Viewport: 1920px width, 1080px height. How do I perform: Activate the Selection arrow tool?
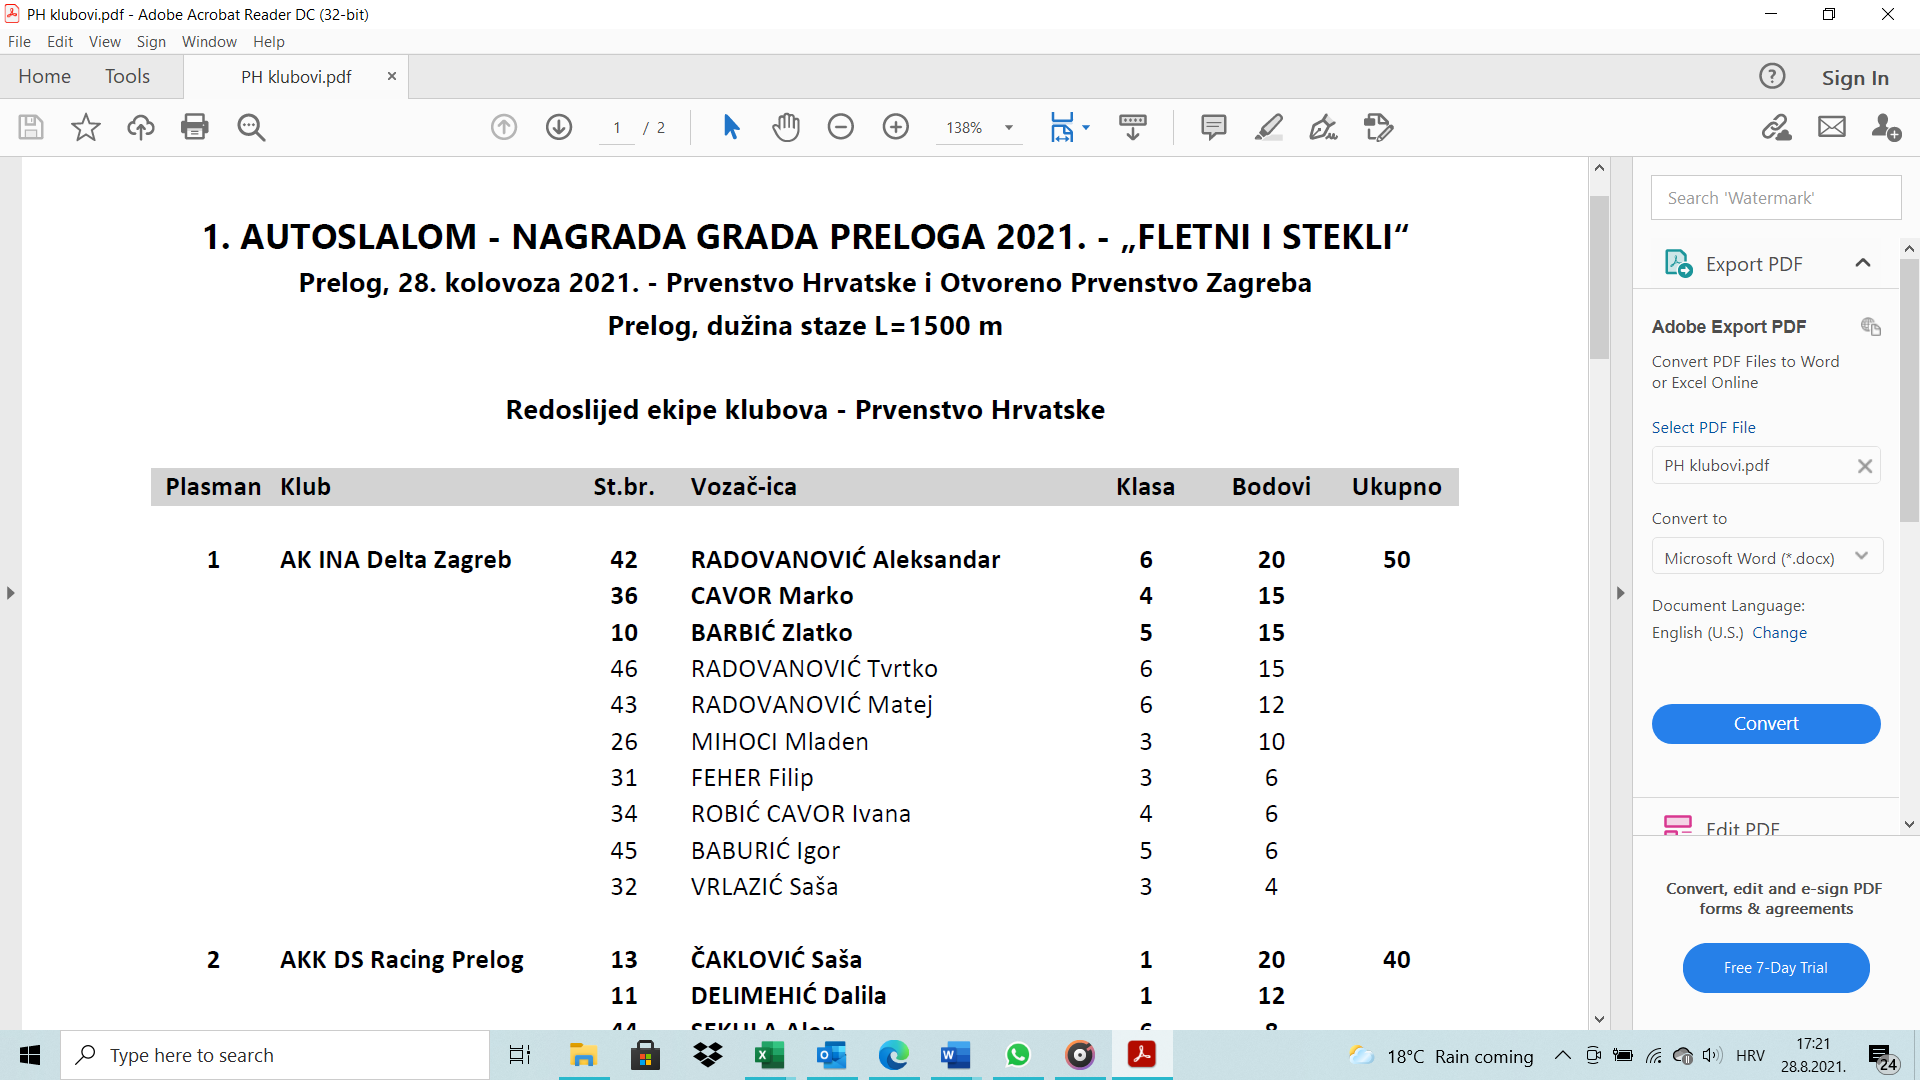pos(731,127)
